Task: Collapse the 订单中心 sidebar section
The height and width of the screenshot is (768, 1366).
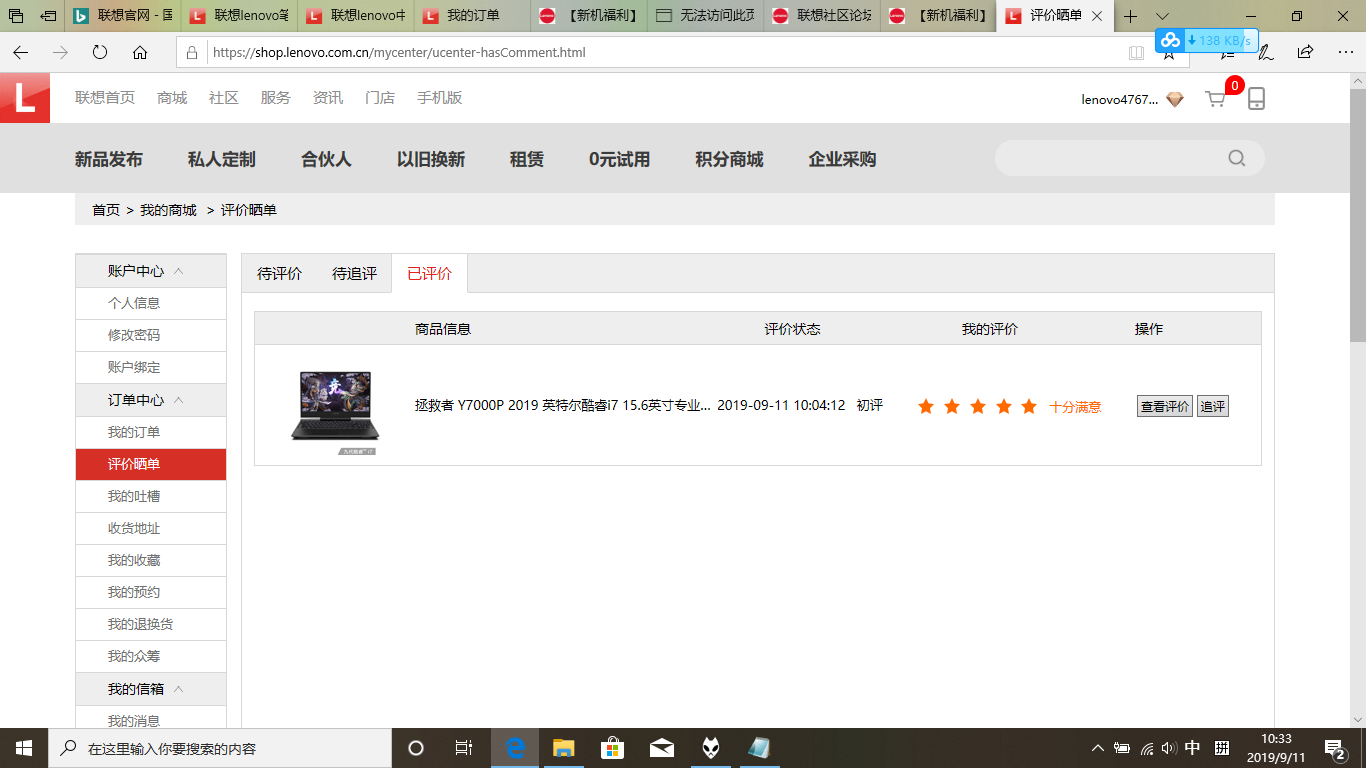Action: pyautogui.click(x=179, y=400)
